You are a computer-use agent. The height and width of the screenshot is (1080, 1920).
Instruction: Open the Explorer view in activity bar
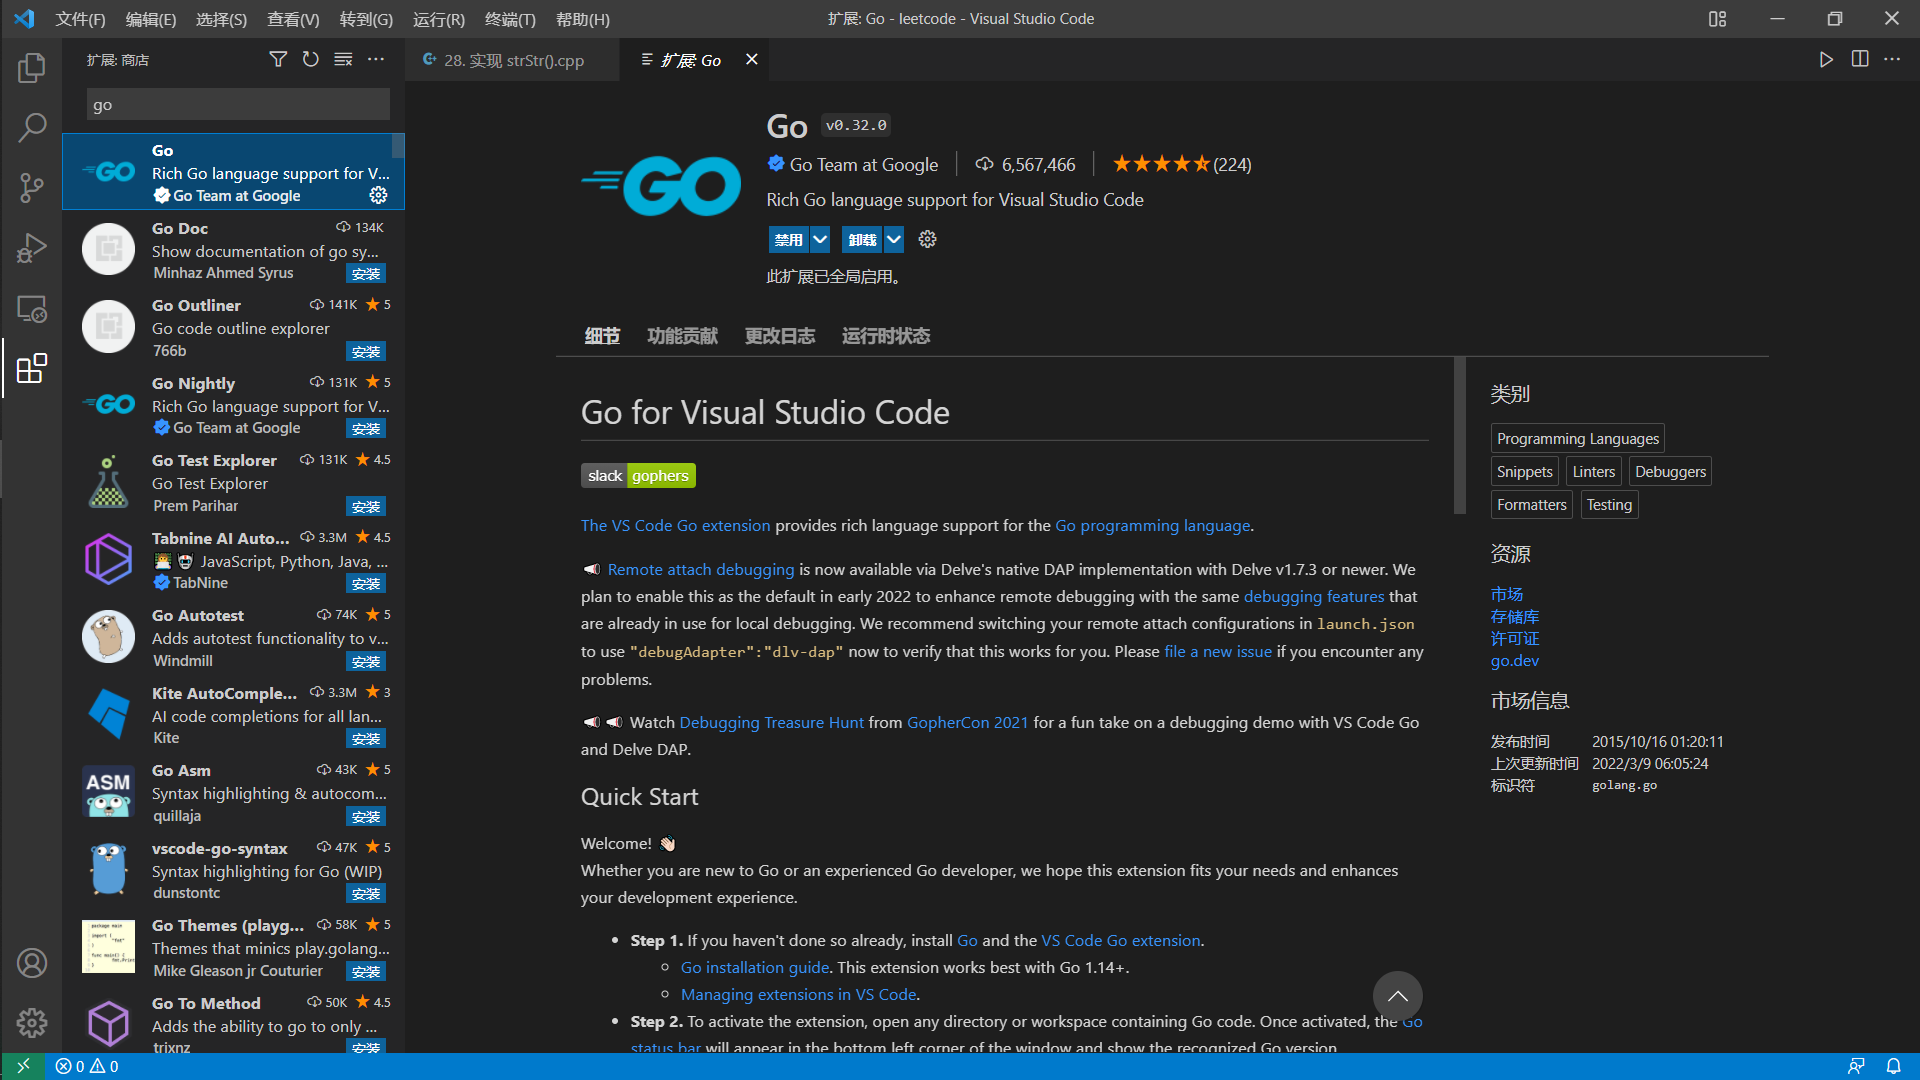click(x=32, y=68)
